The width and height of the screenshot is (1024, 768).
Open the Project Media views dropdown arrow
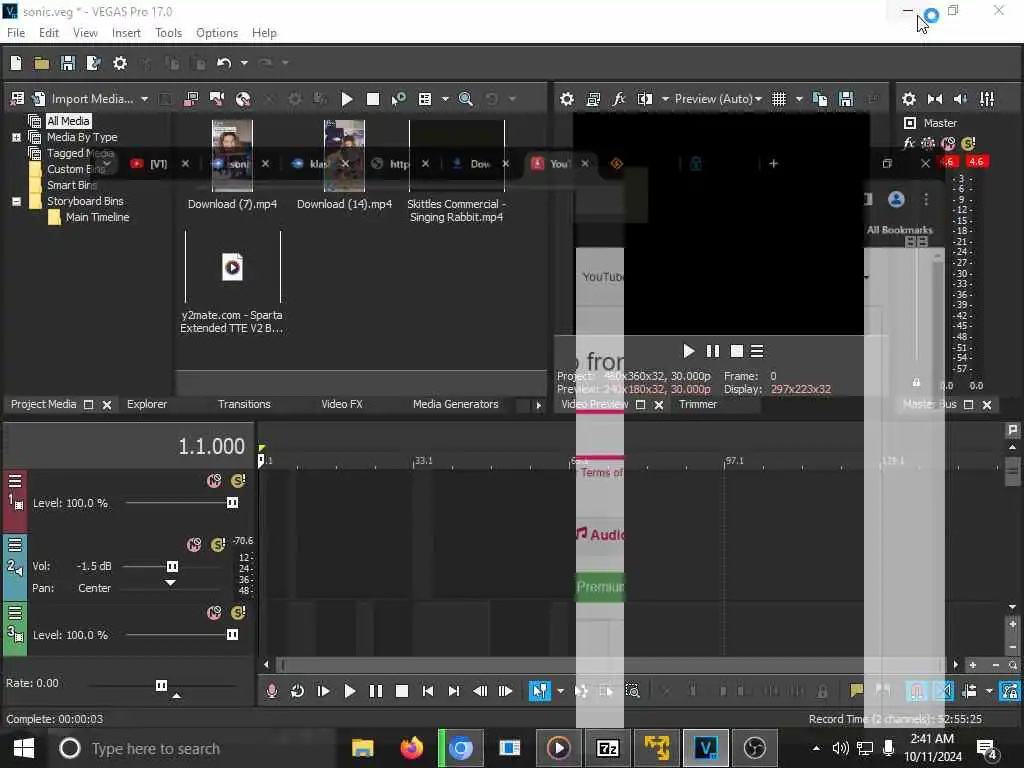pos(445,99)
